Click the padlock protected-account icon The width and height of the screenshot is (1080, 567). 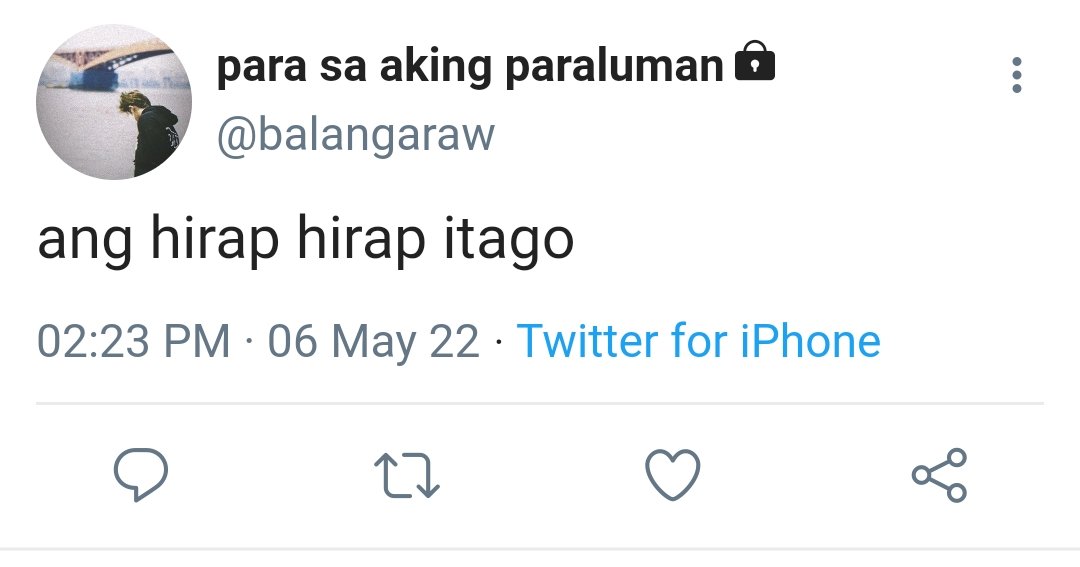[755, 61]
